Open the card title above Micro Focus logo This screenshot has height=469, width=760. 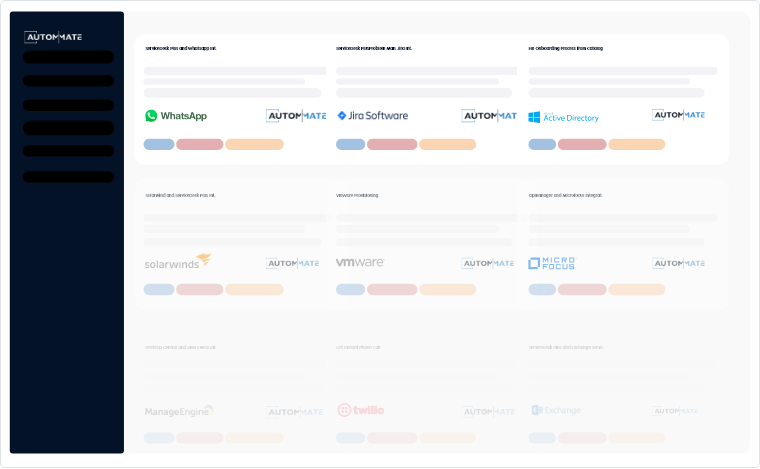(x=565, y=195)
